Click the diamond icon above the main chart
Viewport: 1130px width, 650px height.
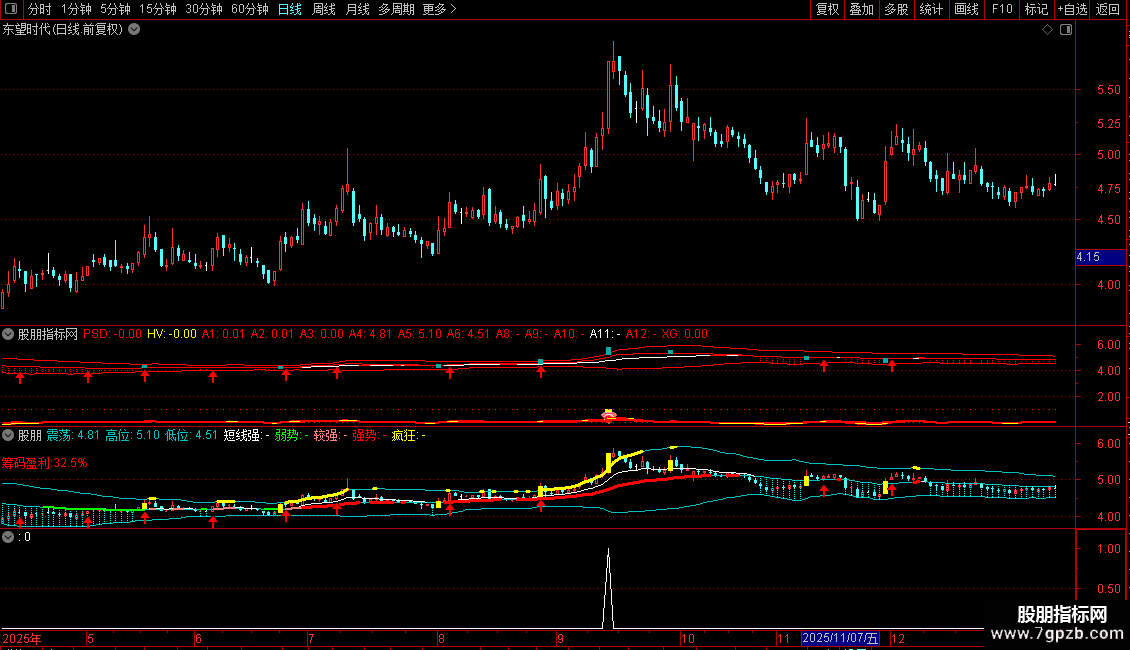tap(1048, 30)
